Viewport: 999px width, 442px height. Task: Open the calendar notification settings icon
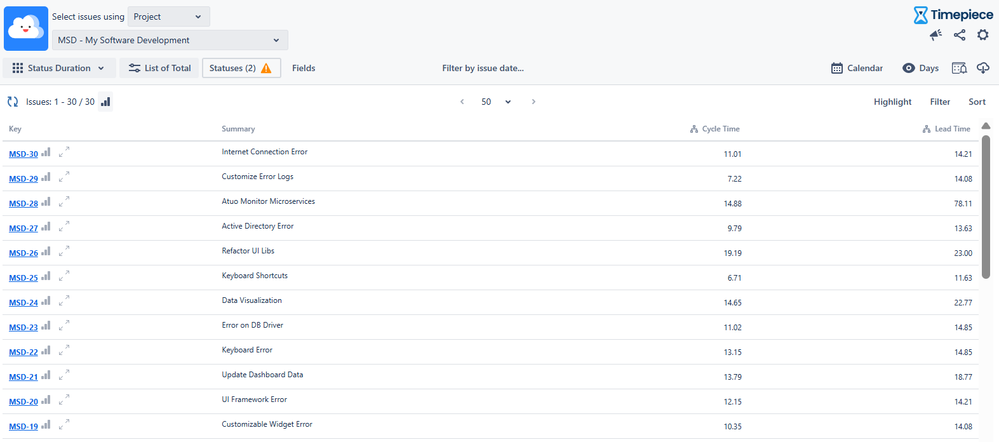pos(959,68)
